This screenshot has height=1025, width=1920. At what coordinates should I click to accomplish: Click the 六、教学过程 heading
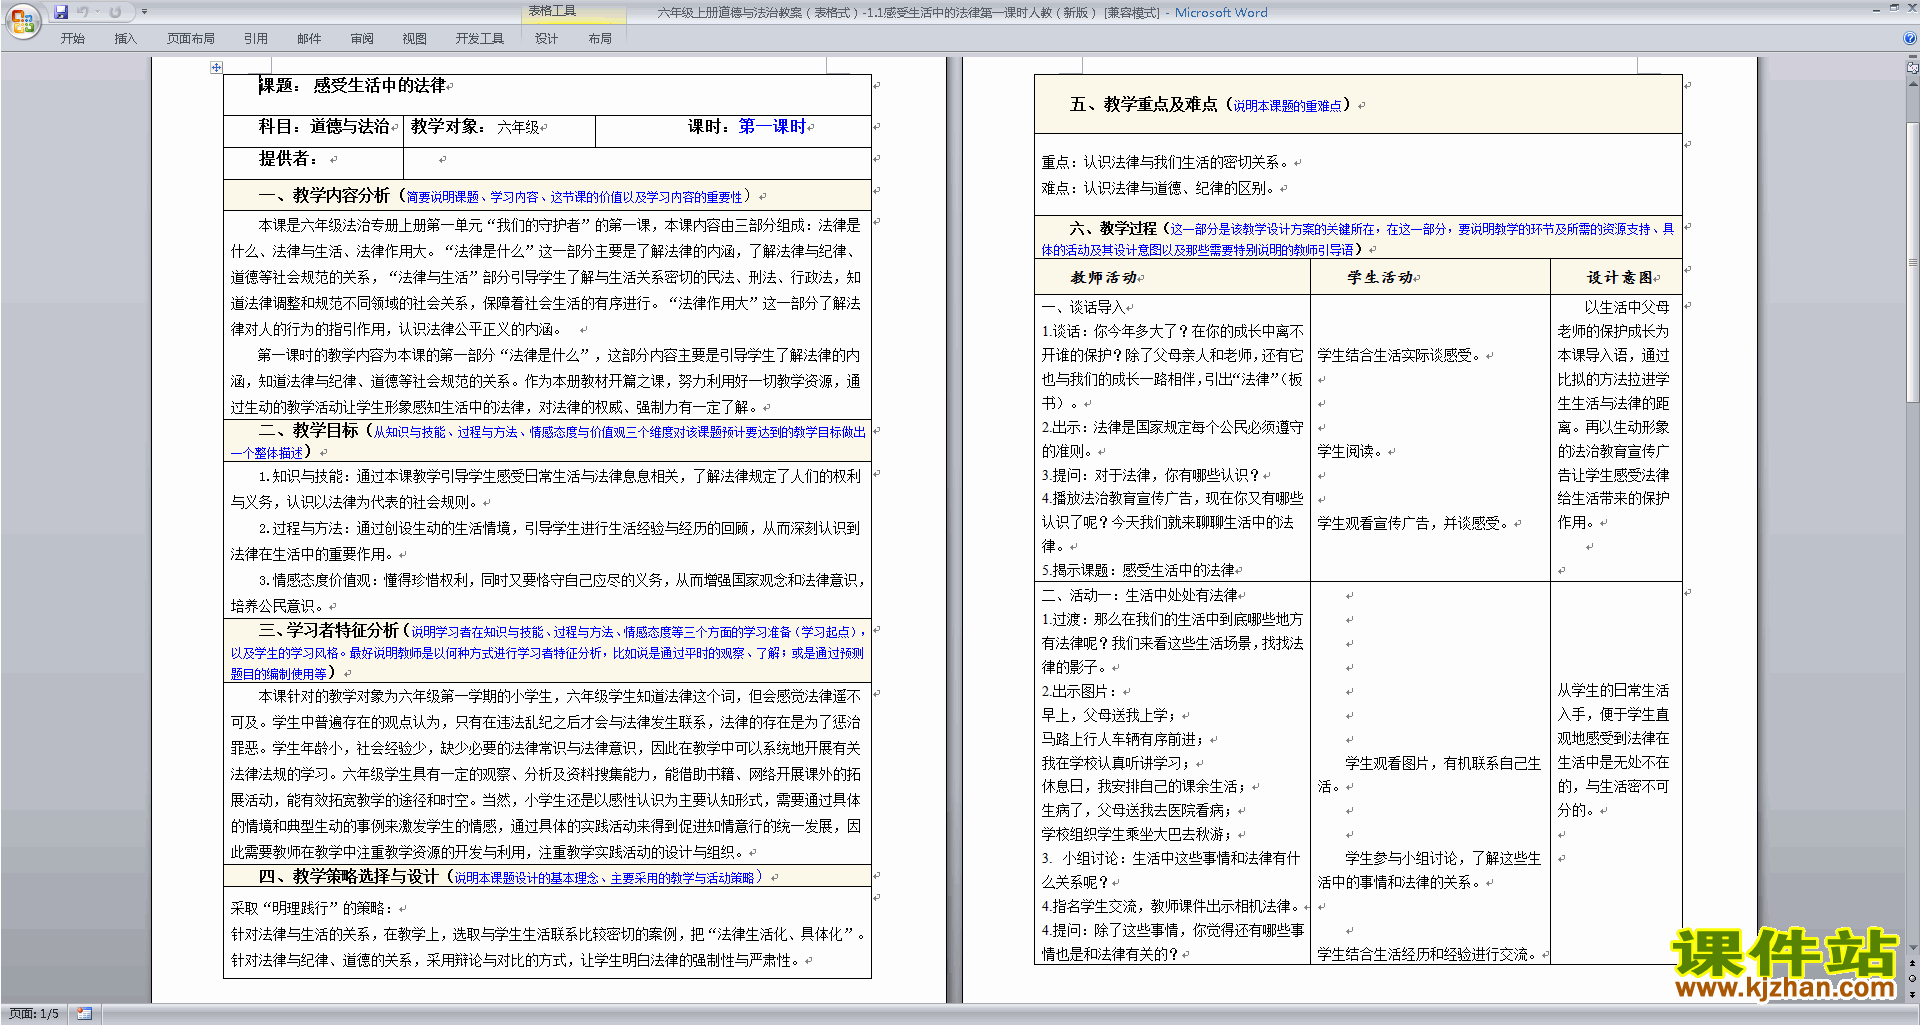pos(1113,228)
